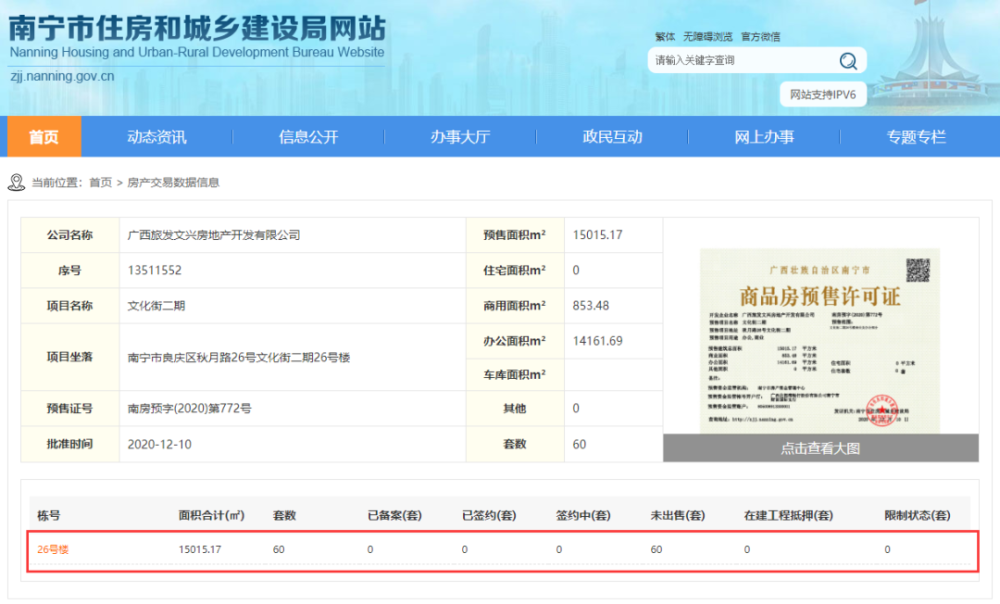Click 点击查看大图 to enlarge permit

point(820,448)
